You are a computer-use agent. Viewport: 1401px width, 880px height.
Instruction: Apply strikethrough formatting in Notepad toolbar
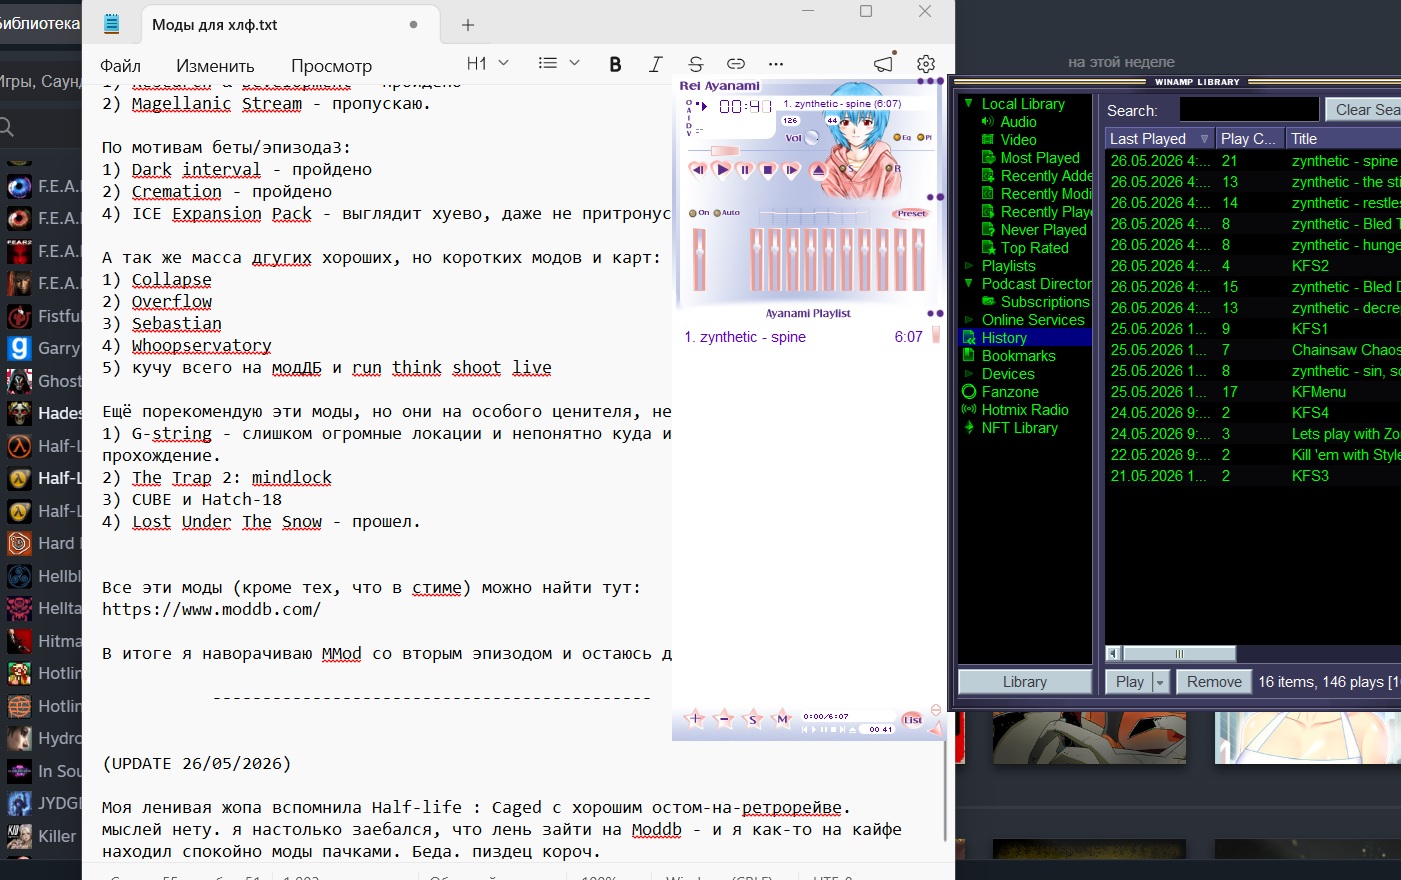[x=696, y=64]
